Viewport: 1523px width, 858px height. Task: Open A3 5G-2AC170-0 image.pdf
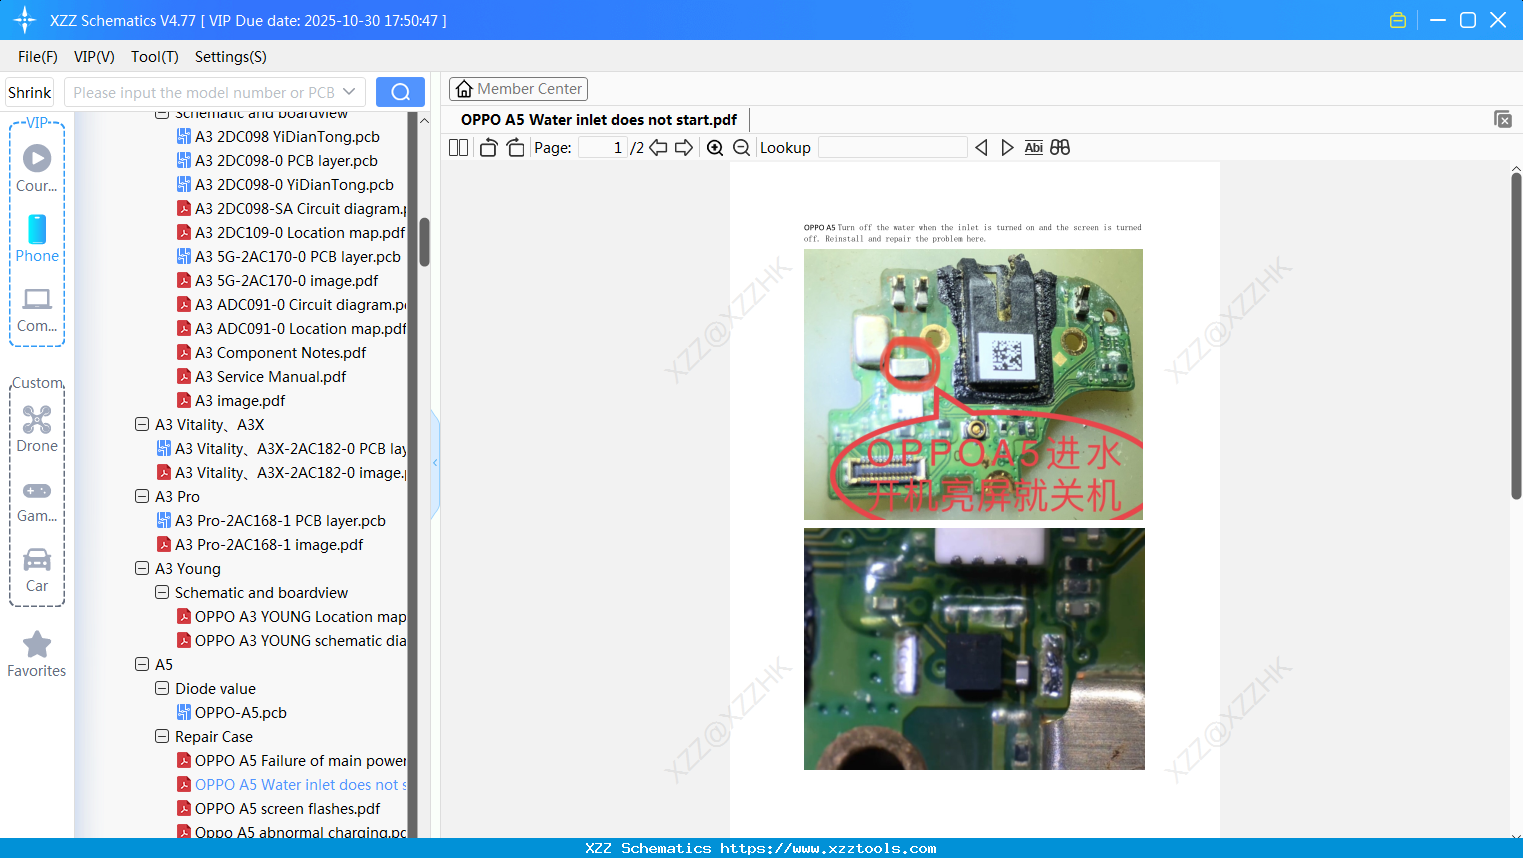pyautogui.click(x=286, y=280)
